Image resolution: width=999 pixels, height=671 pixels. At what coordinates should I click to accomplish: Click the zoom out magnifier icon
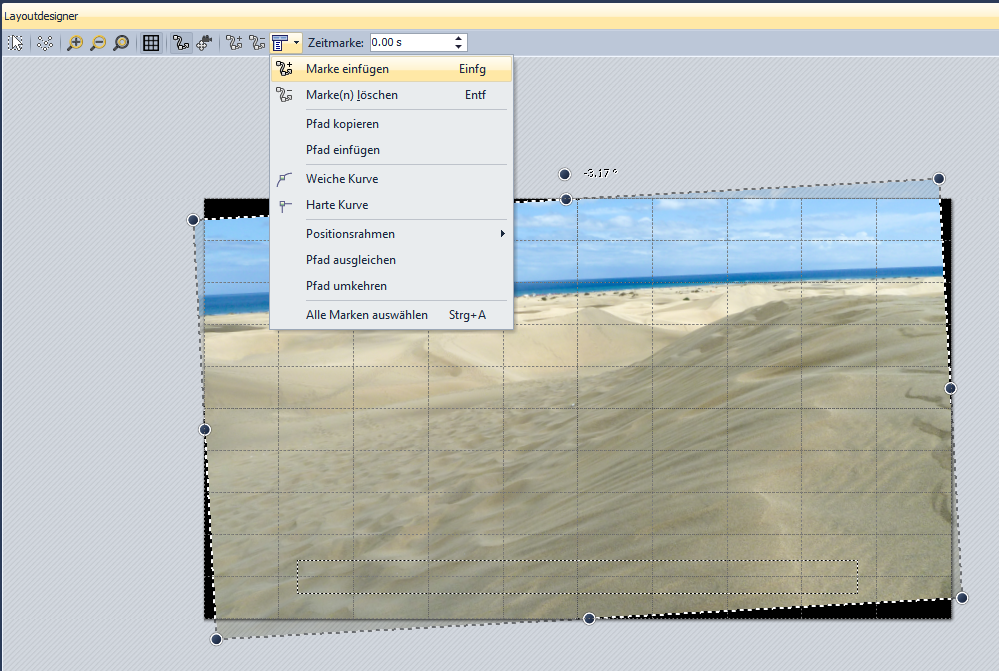[x=98, y=43]
